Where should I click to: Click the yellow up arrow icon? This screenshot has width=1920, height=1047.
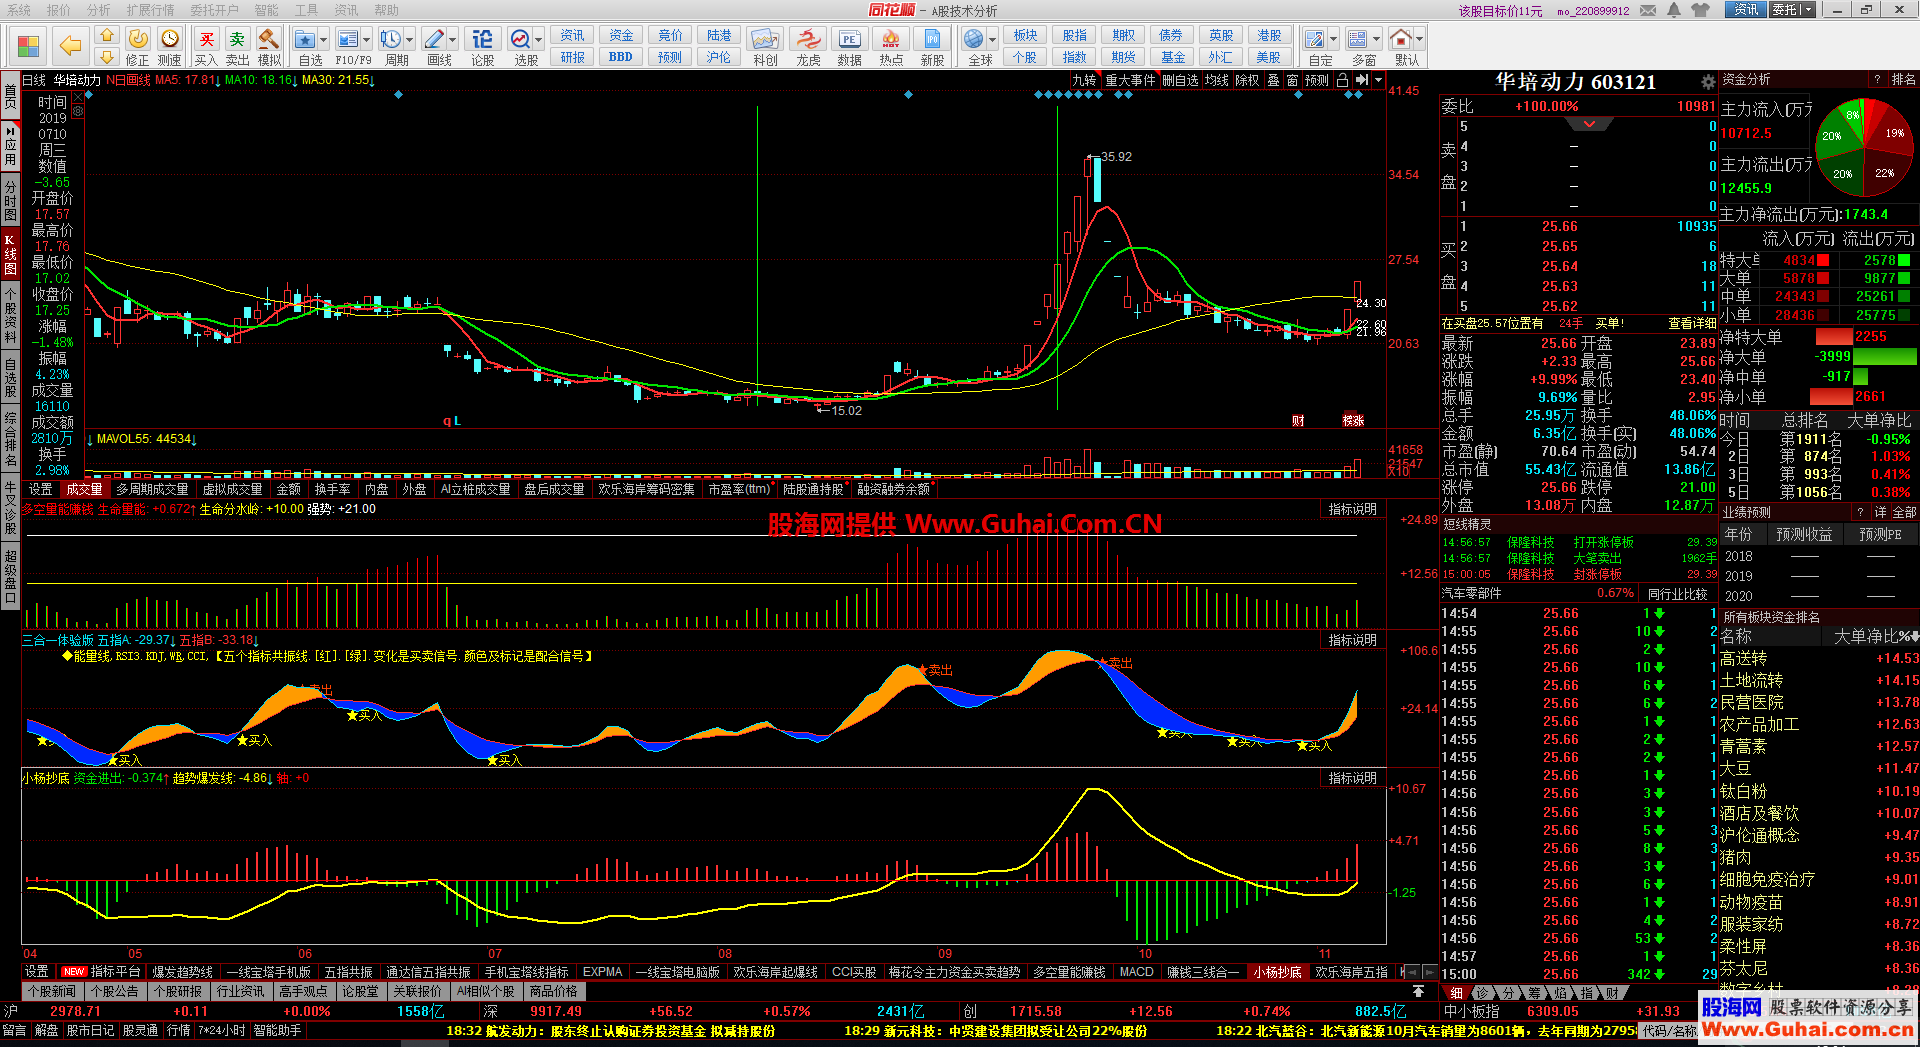107,35
